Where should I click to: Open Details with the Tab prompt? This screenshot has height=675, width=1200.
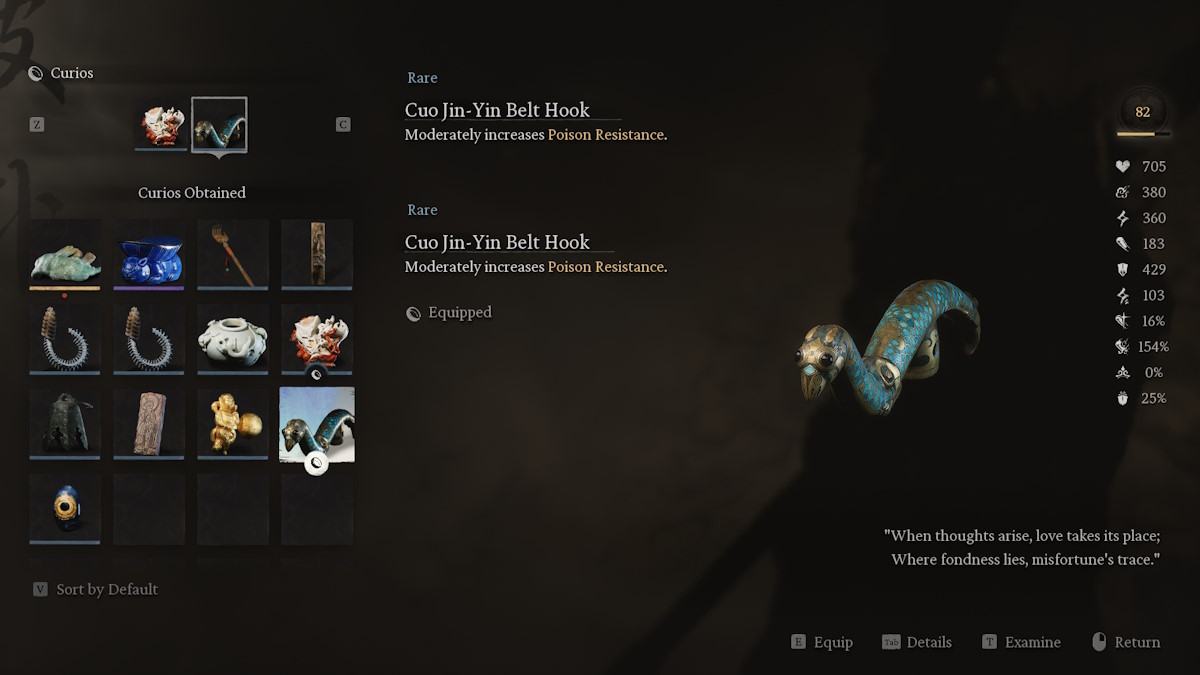[x=917, y=642]
